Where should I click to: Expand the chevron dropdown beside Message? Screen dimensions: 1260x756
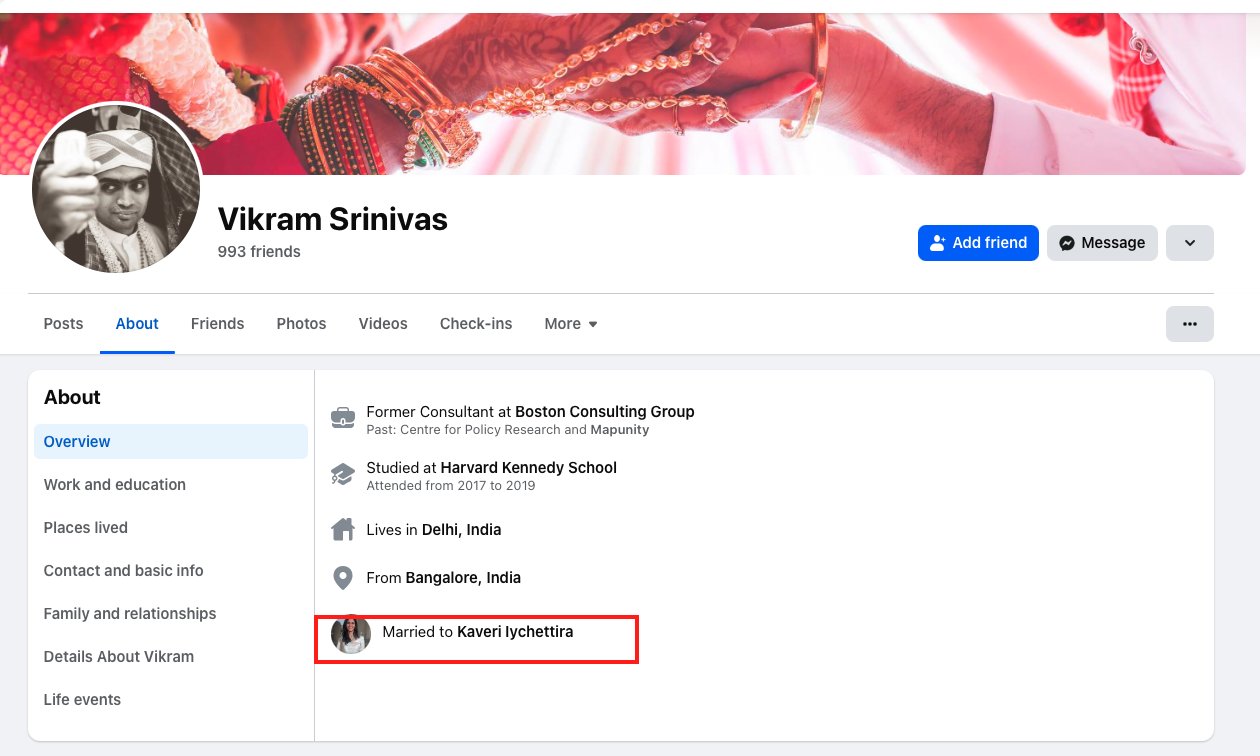(x=1189, y=243)
